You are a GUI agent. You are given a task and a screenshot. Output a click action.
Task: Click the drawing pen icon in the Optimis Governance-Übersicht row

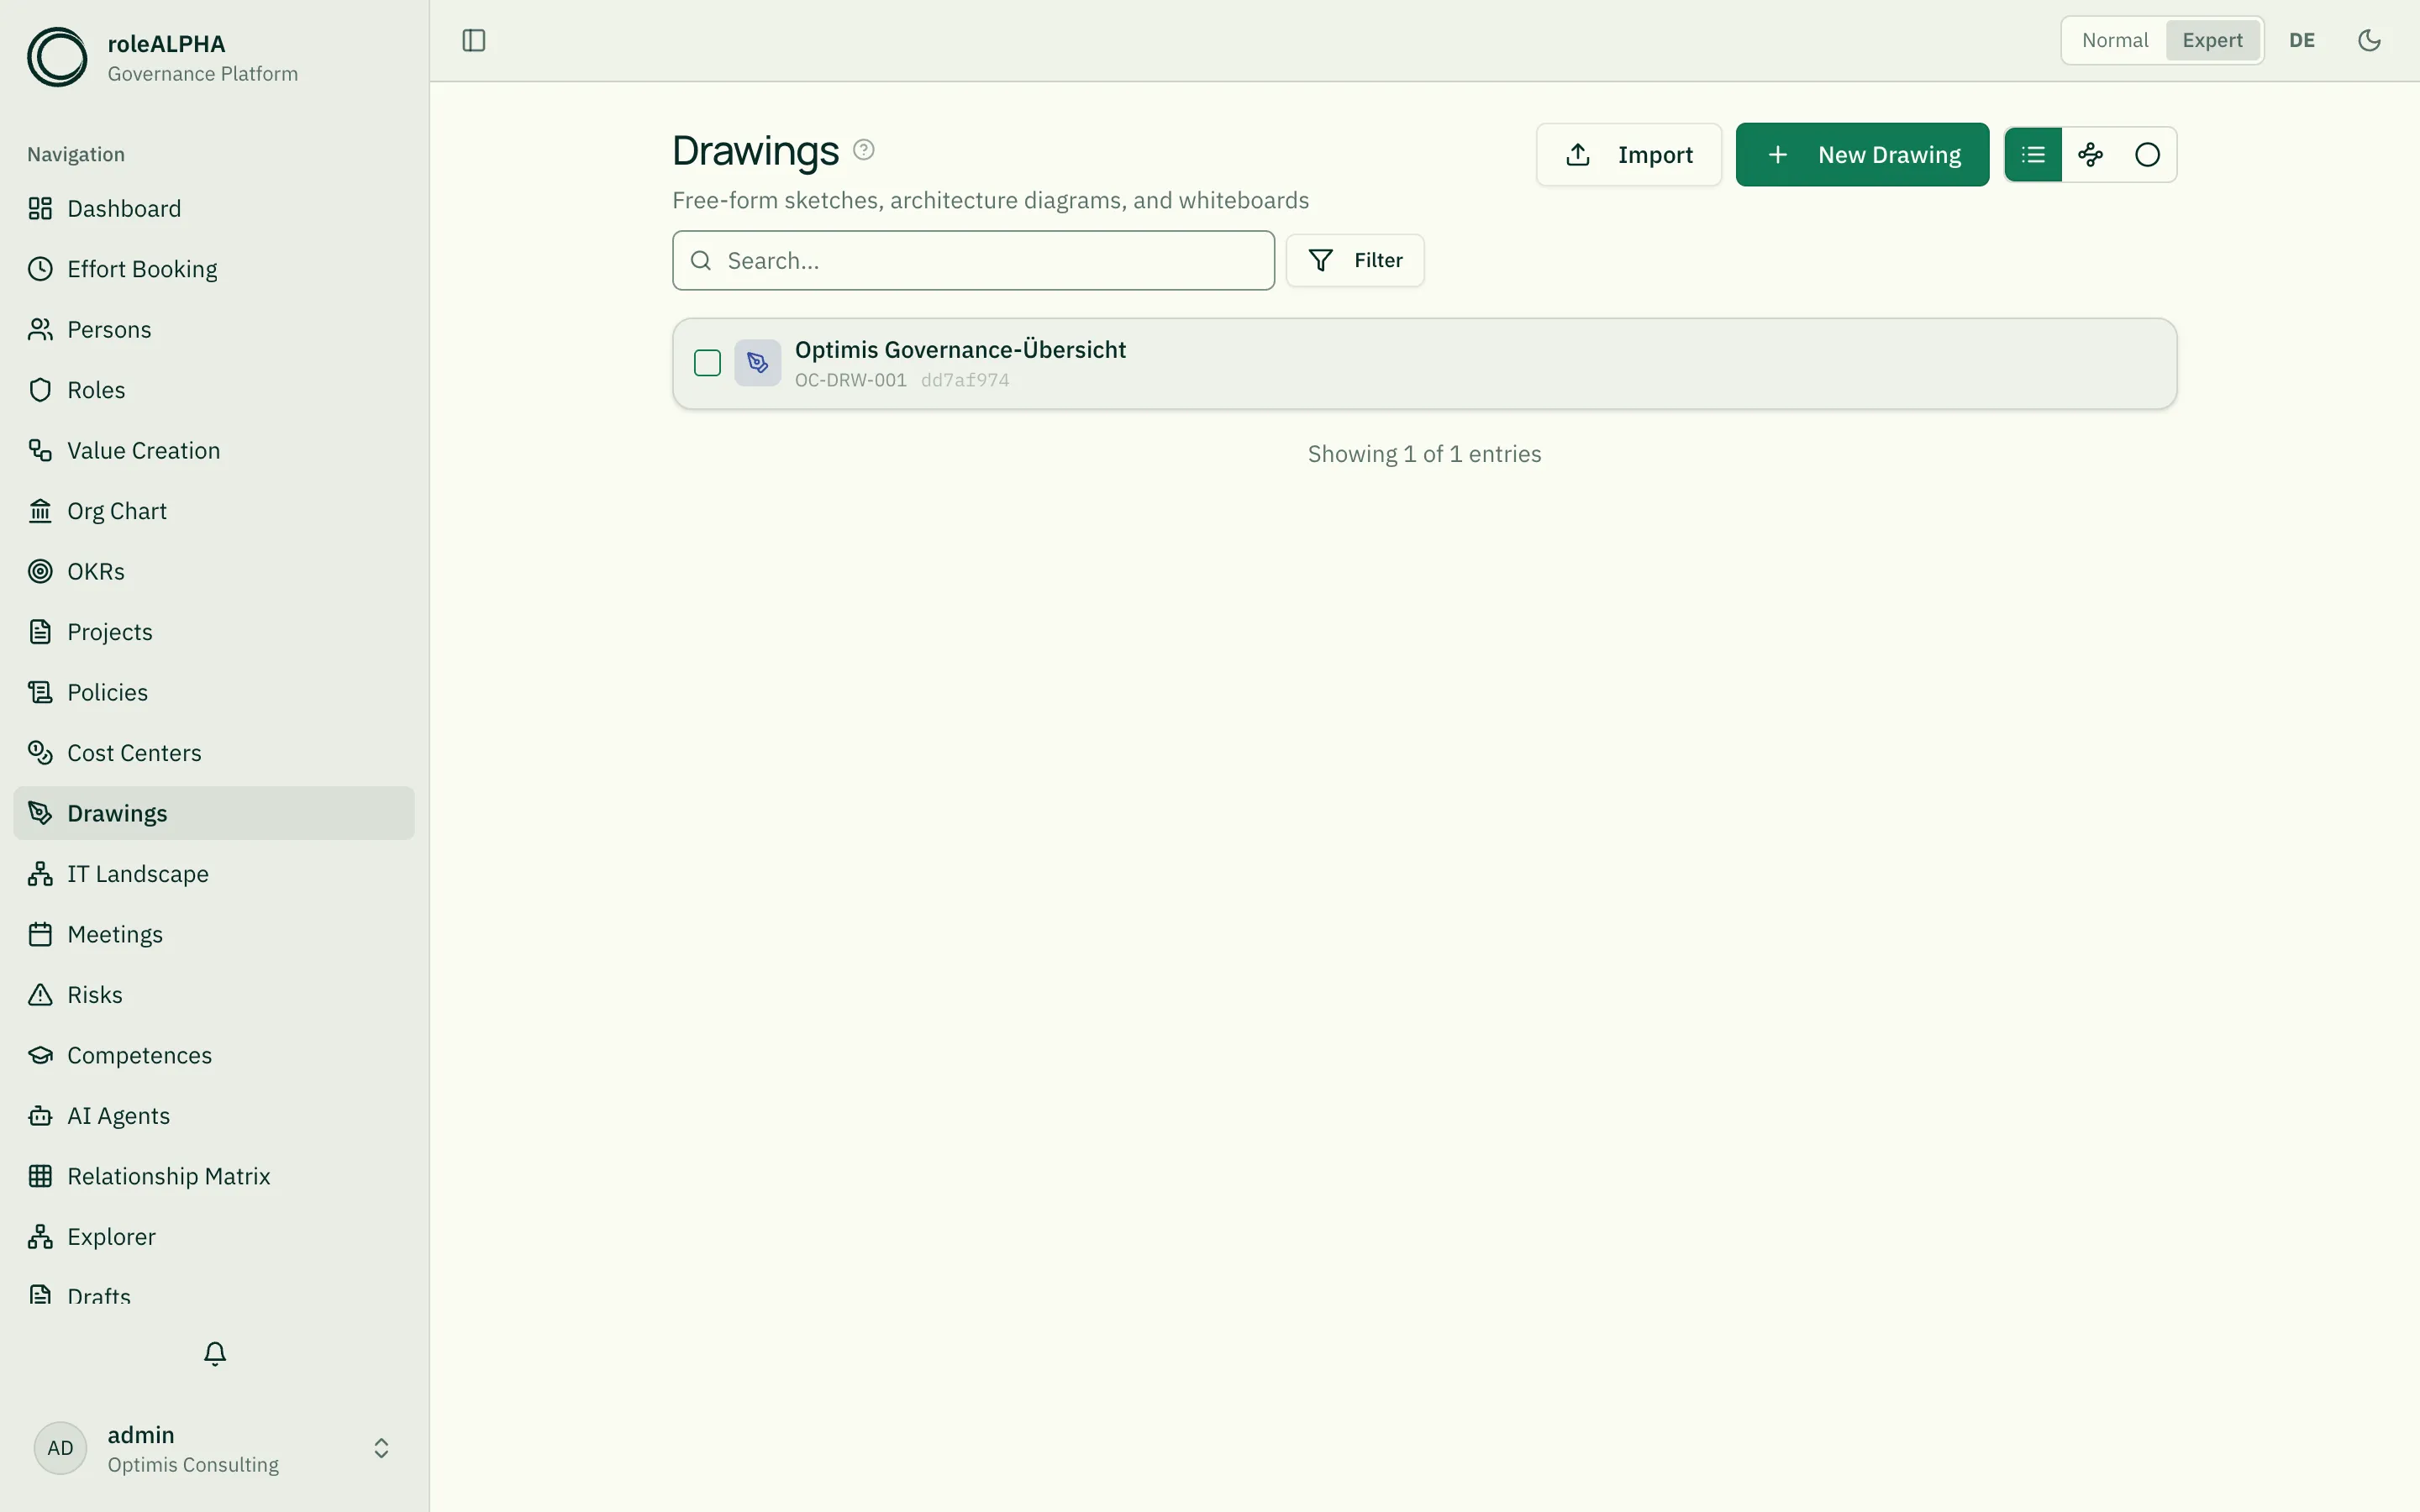pyautogui.click(x=758, y=363)
